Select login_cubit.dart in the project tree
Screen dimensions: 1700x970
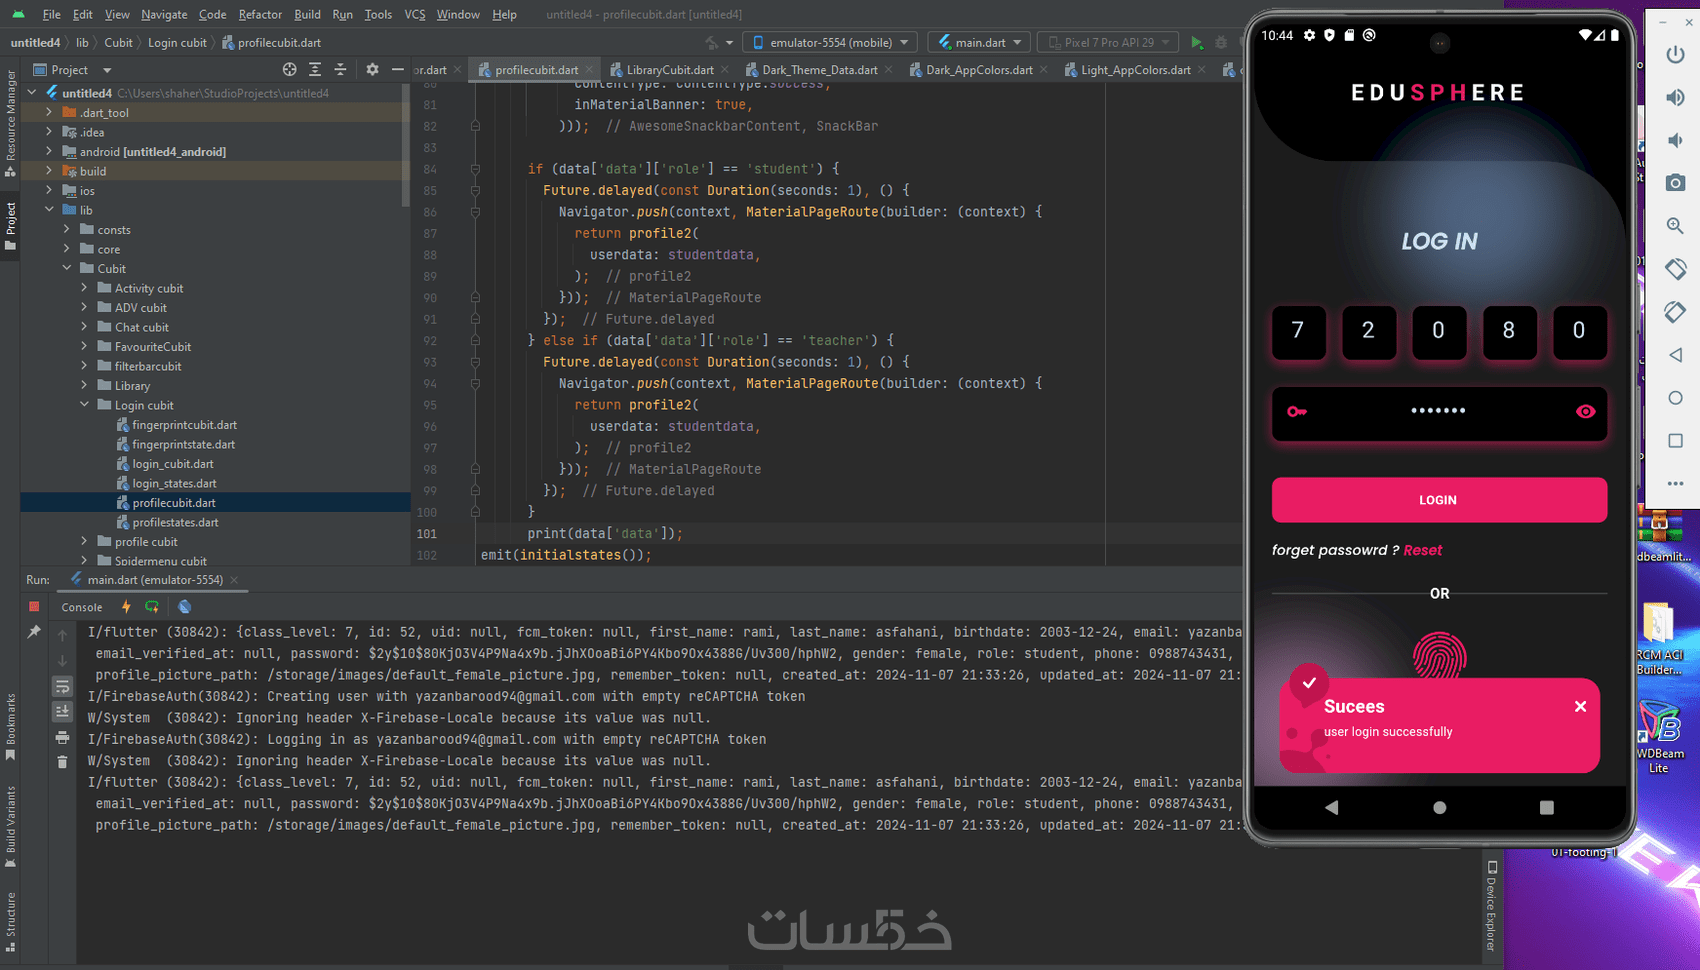(x=173, y=464)
